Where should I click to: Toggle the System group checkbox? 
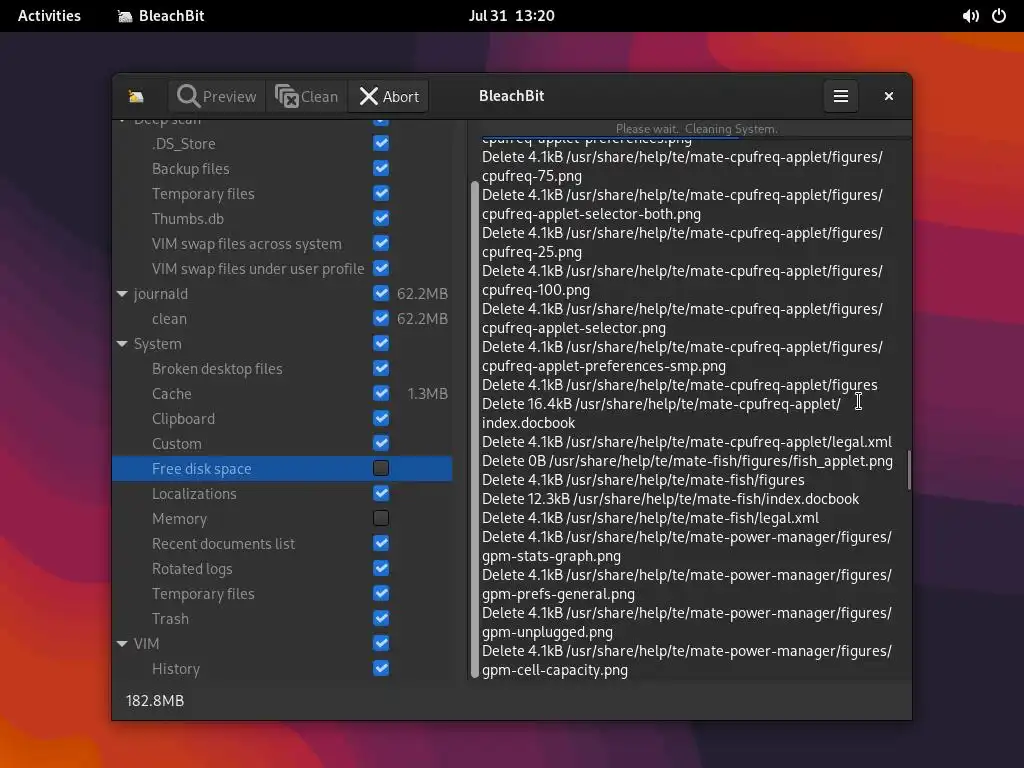[381, 344]
